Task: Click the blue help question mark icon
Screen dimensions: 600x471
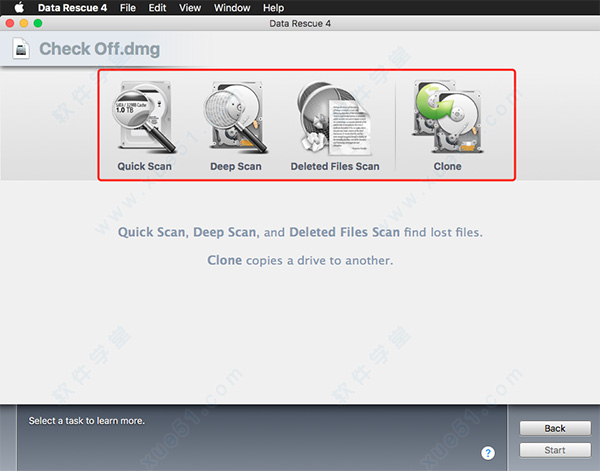Action: 488,453
